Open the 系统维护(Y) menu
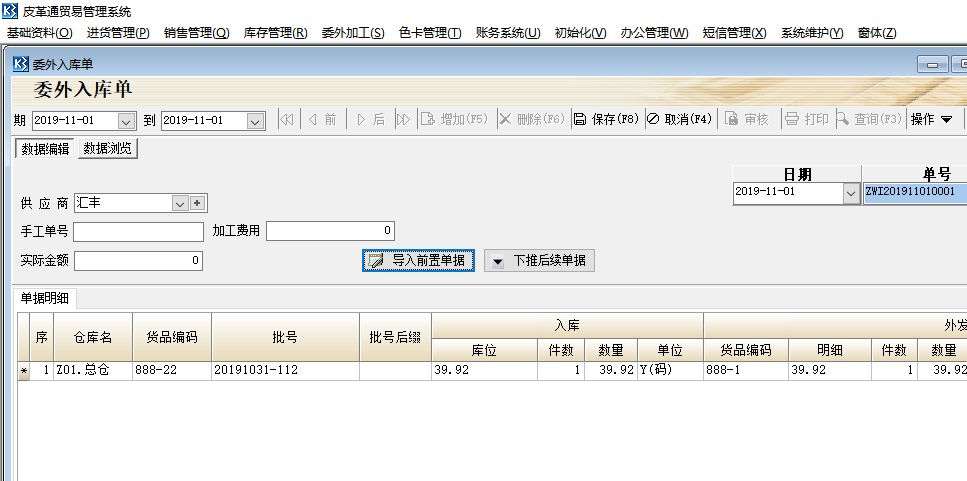Screen dimensions: 967x481 coord(812,33)
